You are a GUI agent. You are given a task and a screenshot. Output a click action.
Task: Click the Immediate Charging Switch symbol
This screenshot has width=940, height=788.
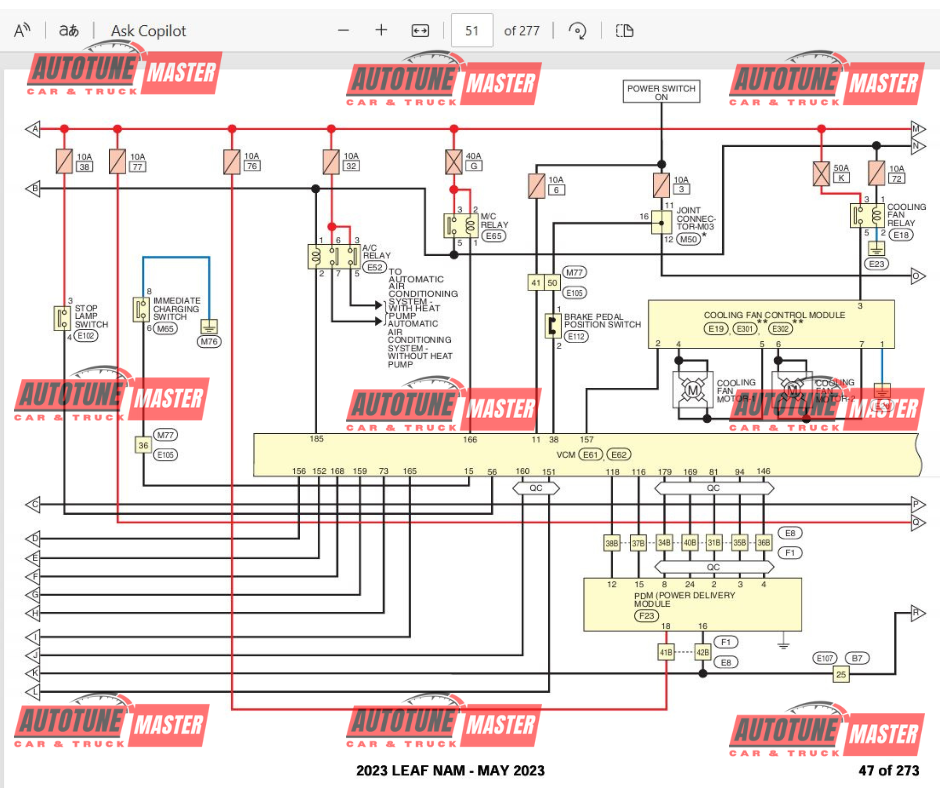point(142,309)
